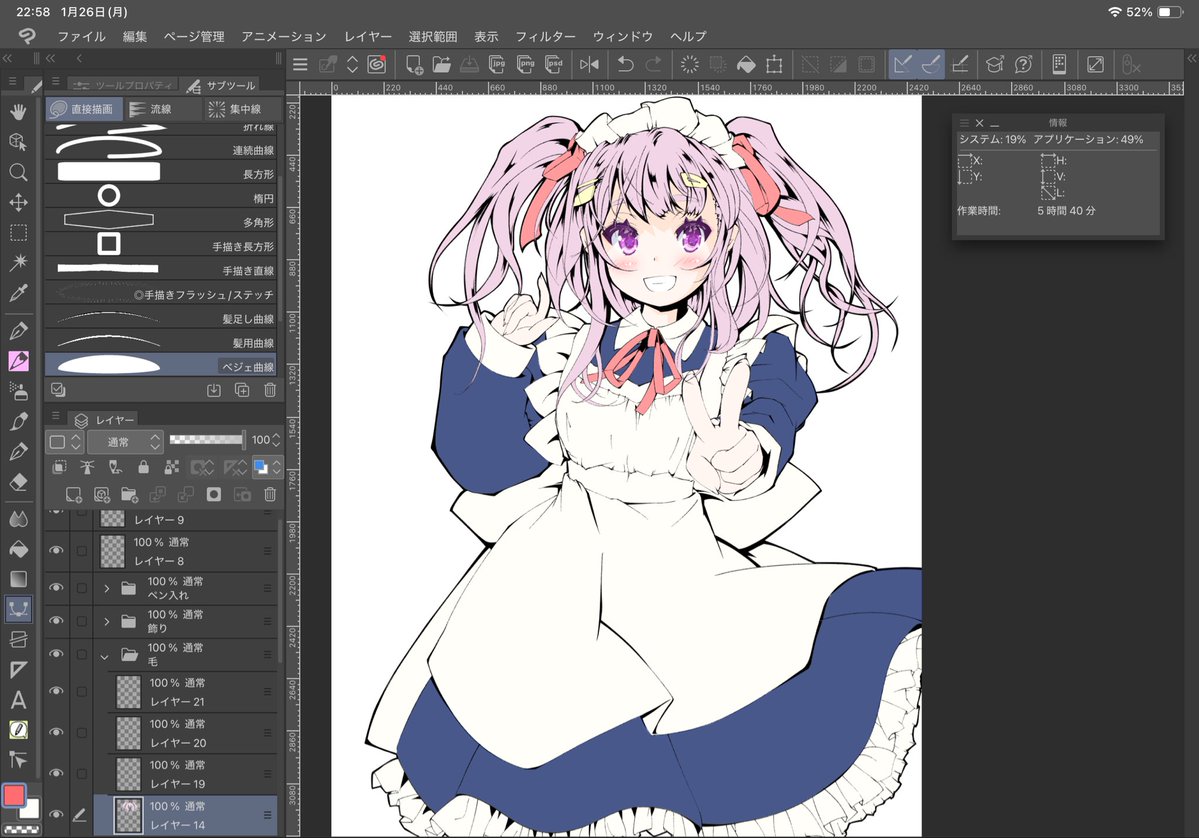Open the 編集 menu
The height and width of the screenshot is (838, 1199).
click(x=135, y=36)
